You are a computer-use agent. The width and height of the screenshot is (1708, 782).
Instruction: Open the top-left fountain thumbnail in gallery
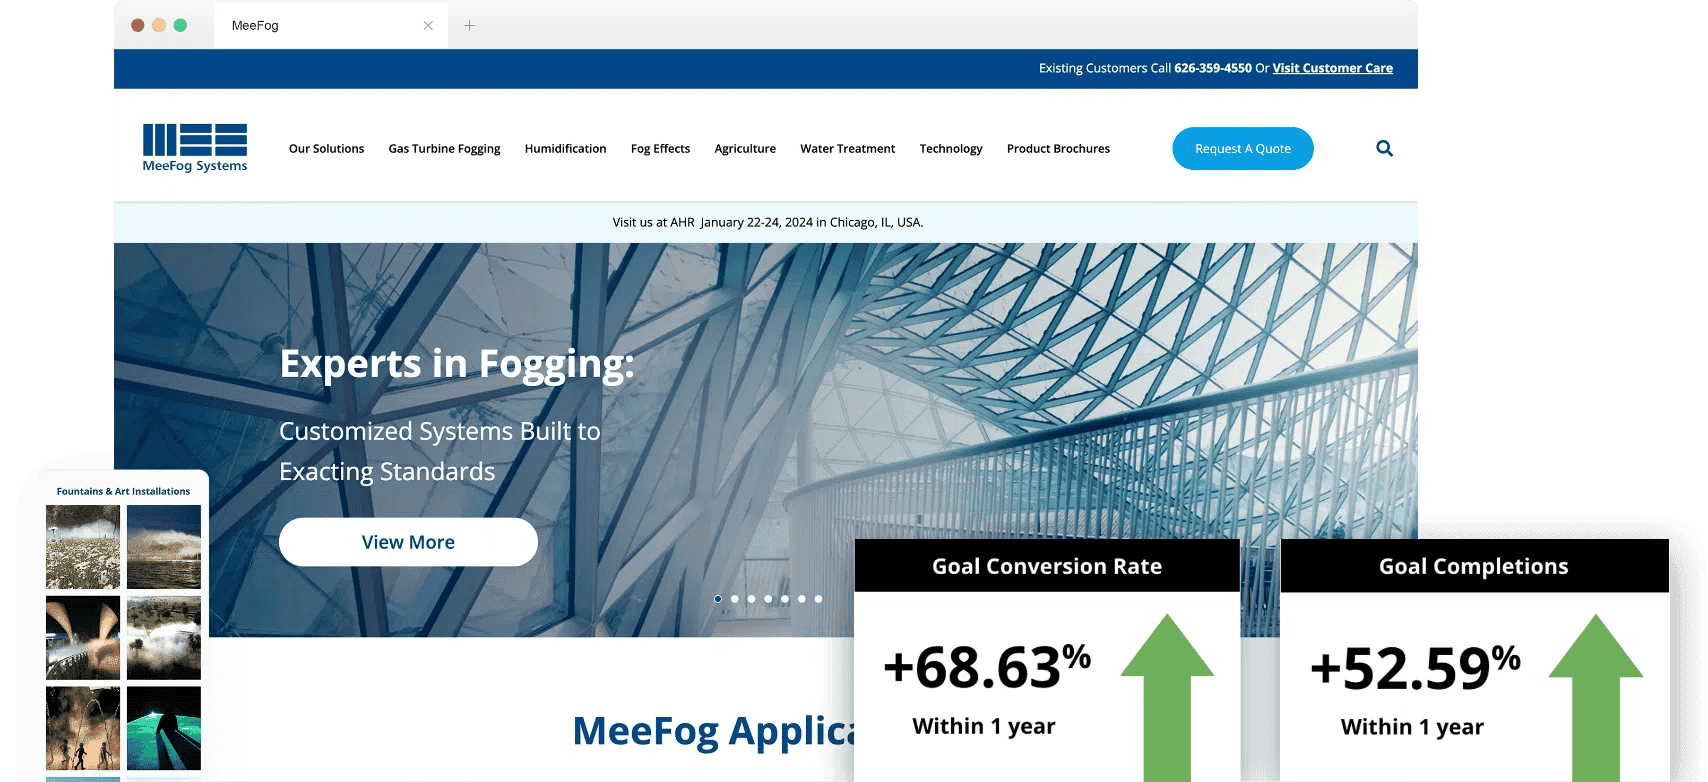(83, 547)
